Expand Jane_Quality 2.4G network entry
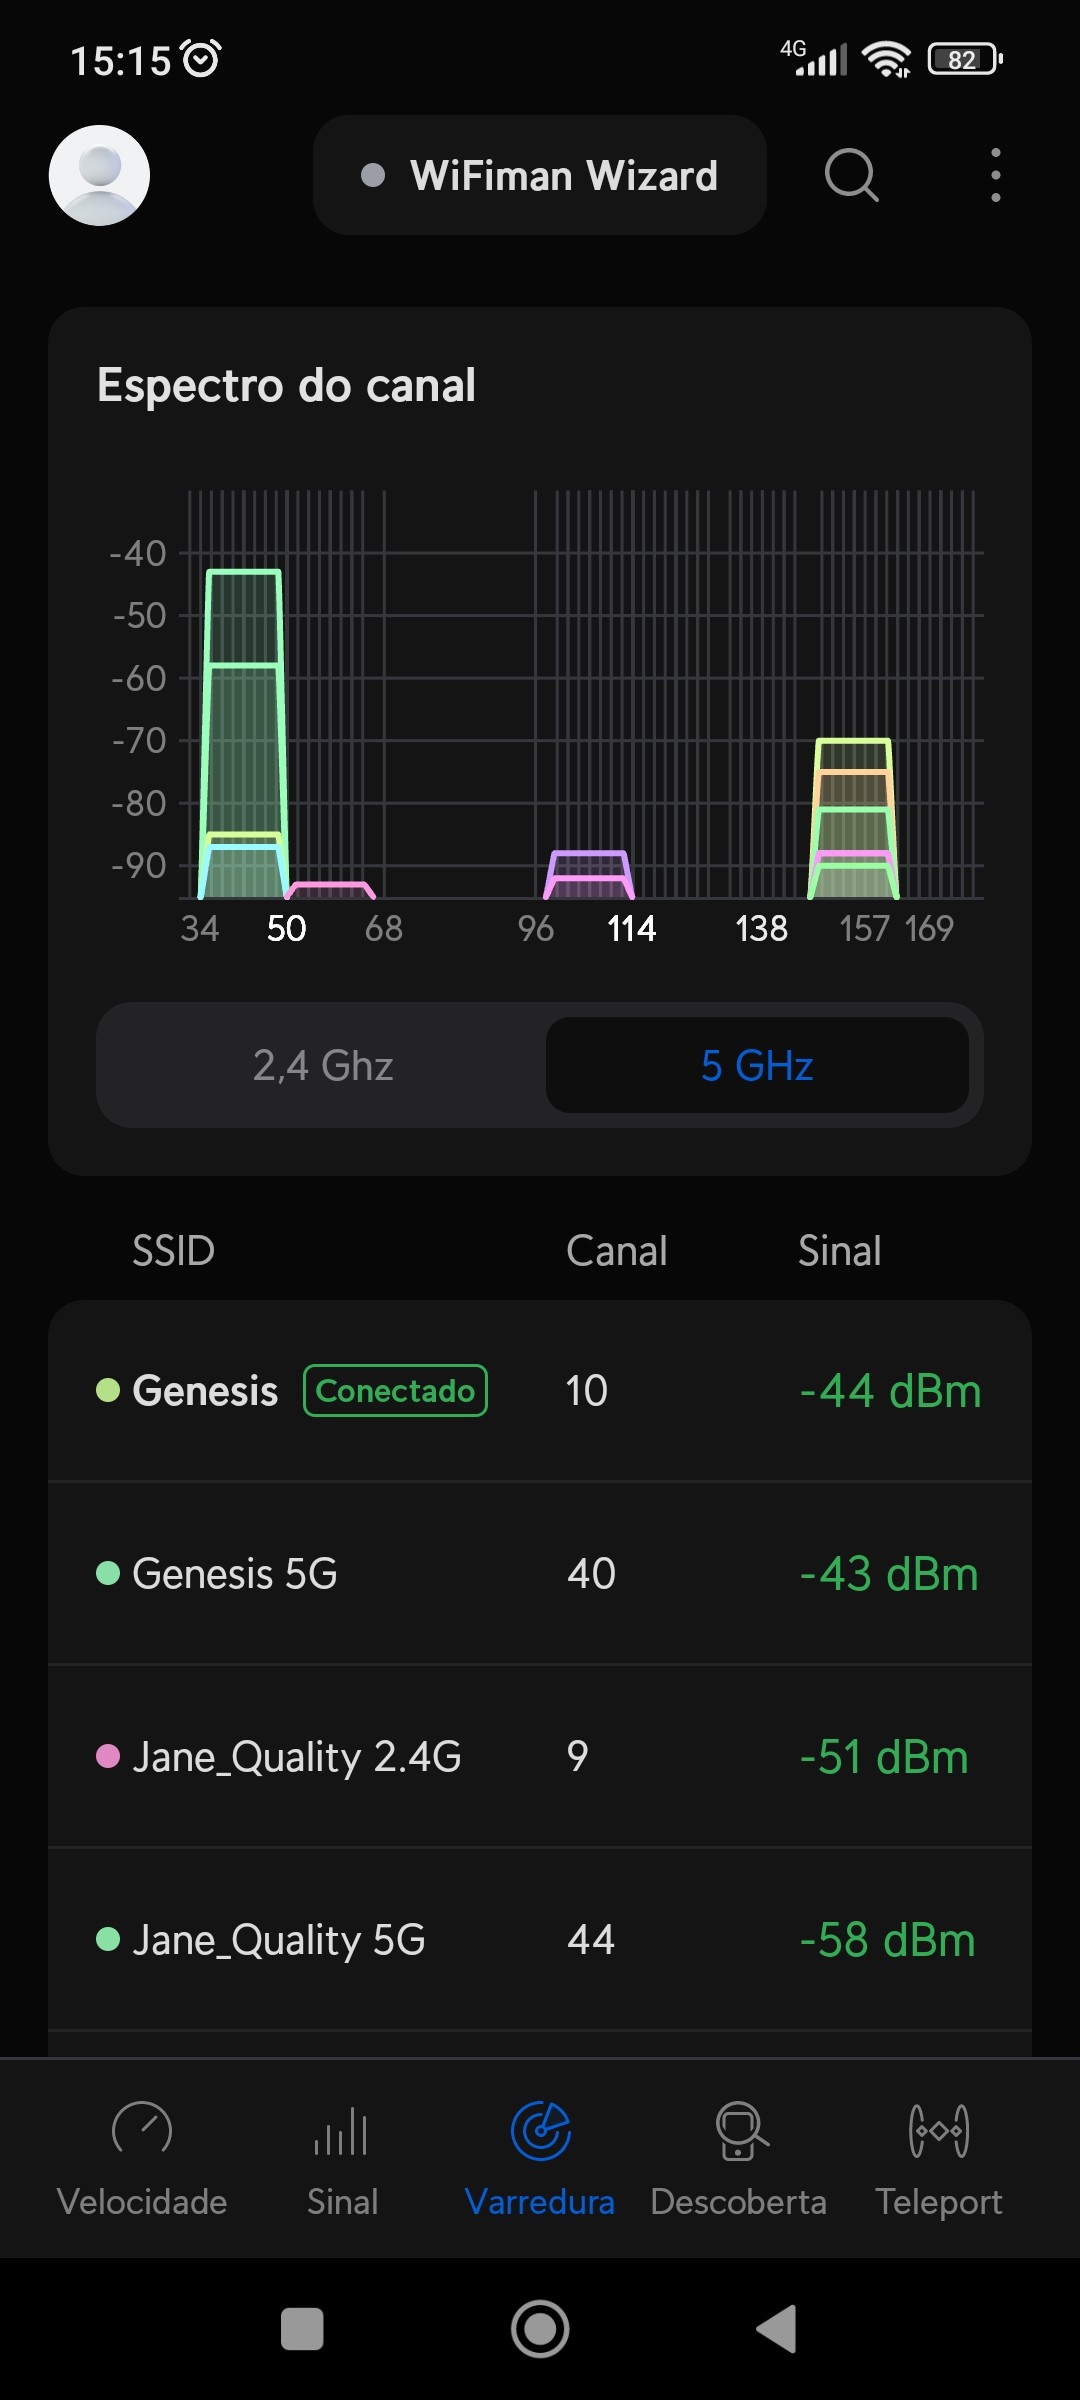 [540, 1757]
